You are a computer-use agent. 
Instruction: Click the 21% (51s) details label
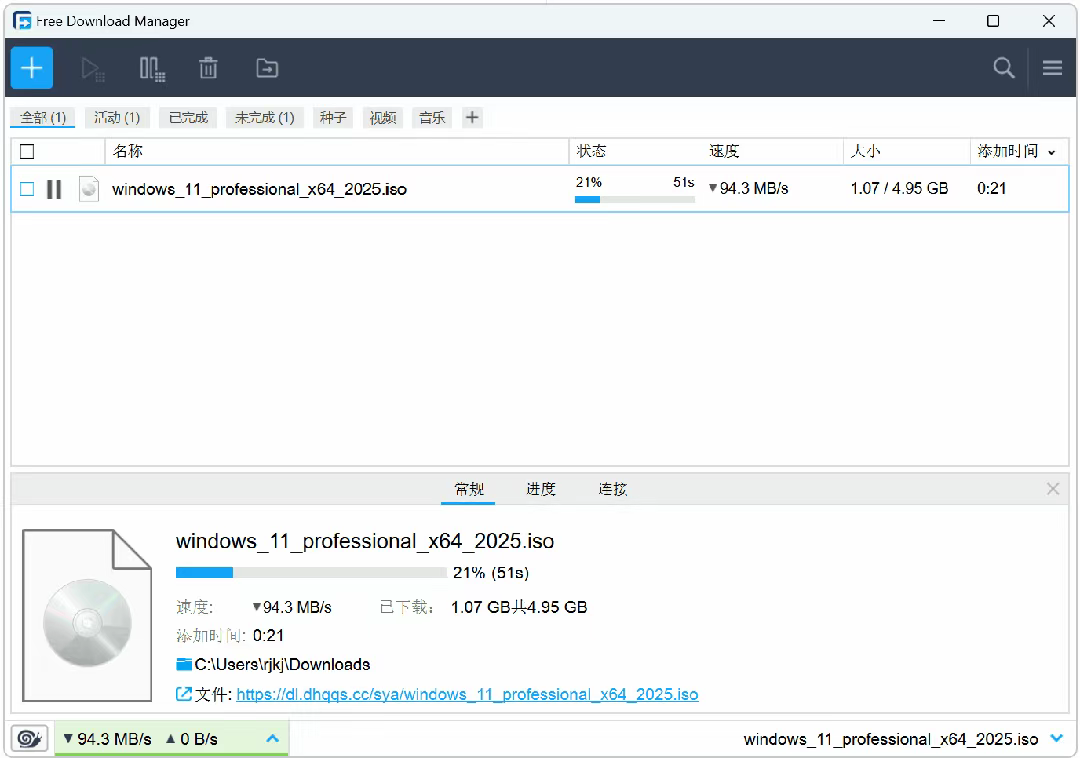point(491,573)
